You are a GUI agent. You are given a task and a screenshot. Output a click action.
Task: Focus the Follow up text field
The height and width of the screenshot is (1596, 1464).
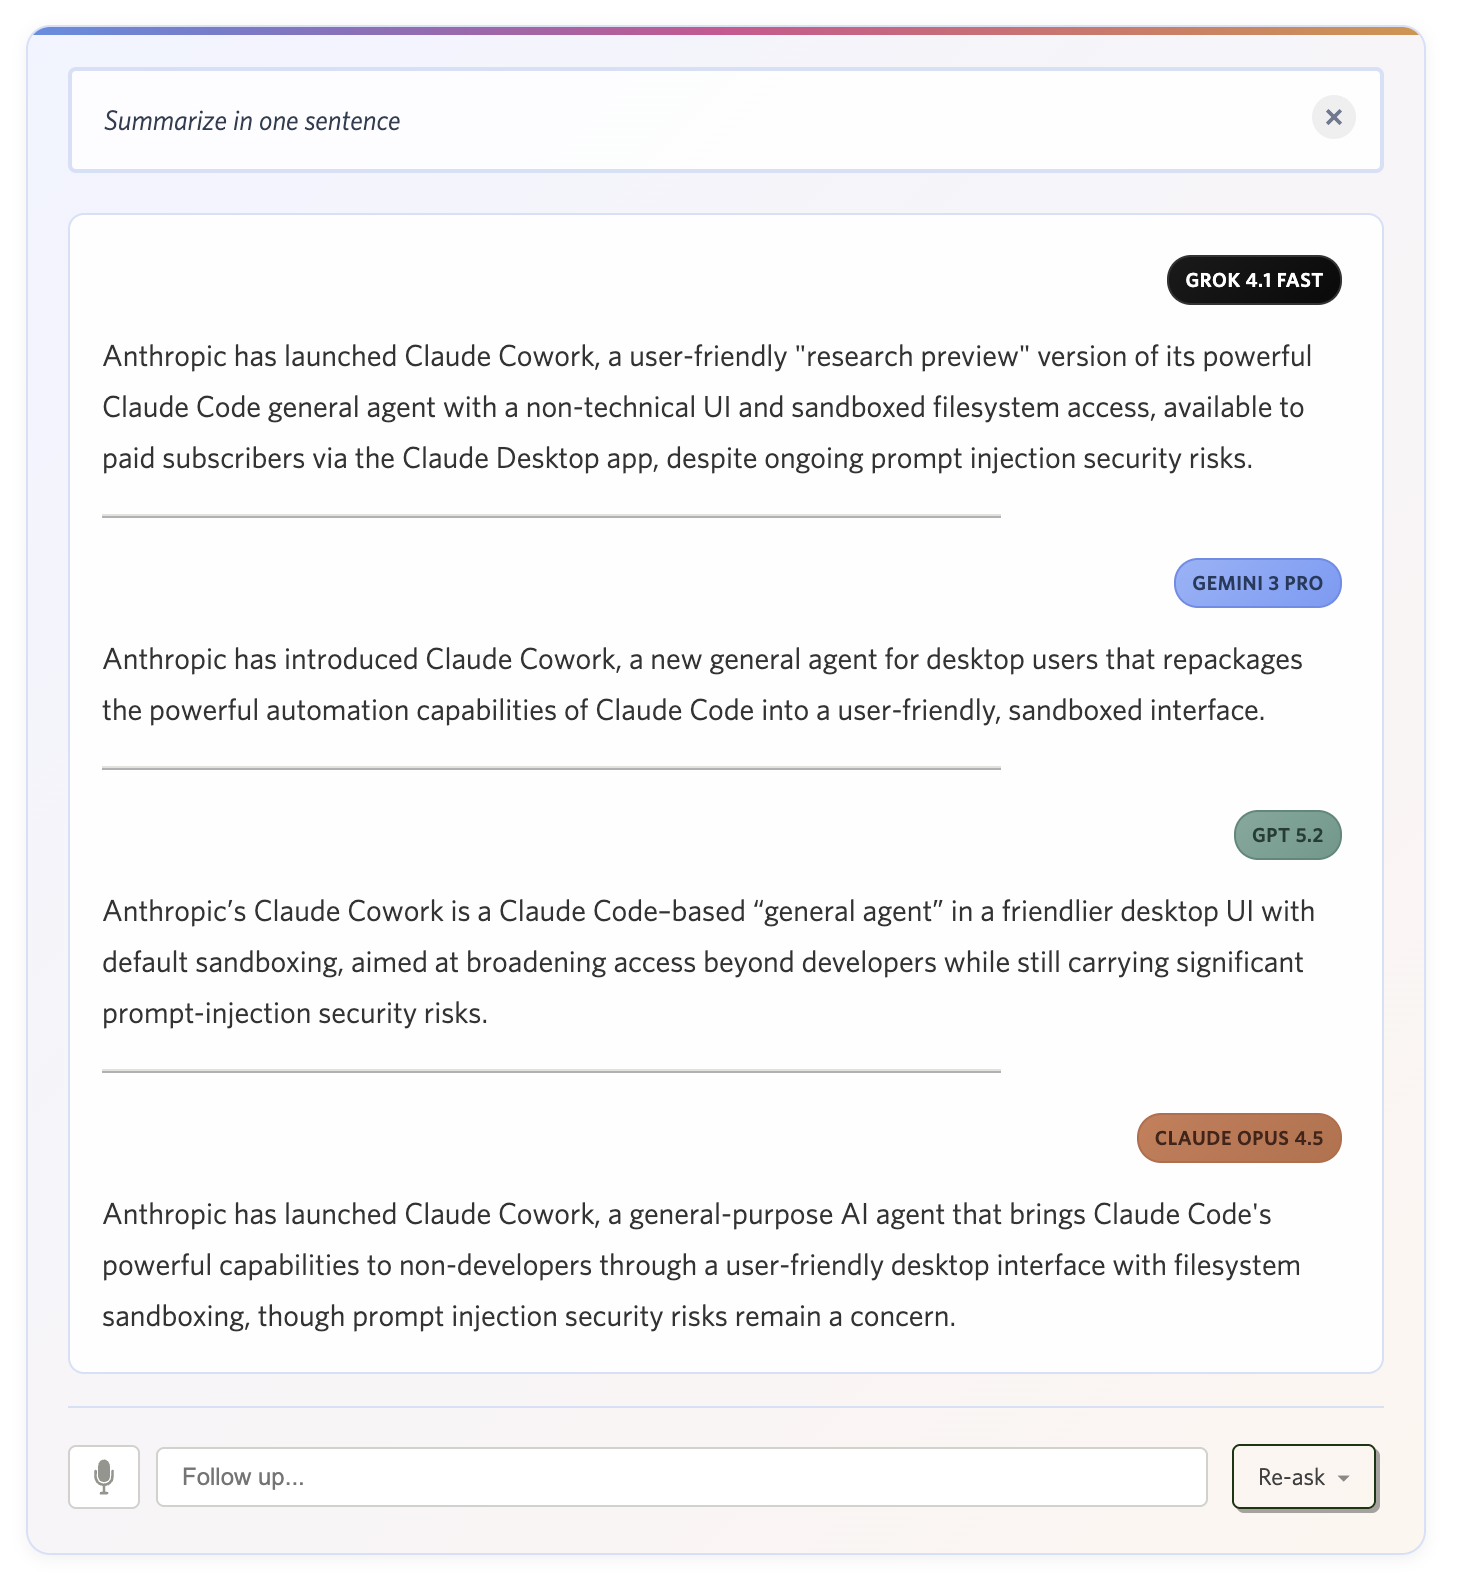(681, 1477)
